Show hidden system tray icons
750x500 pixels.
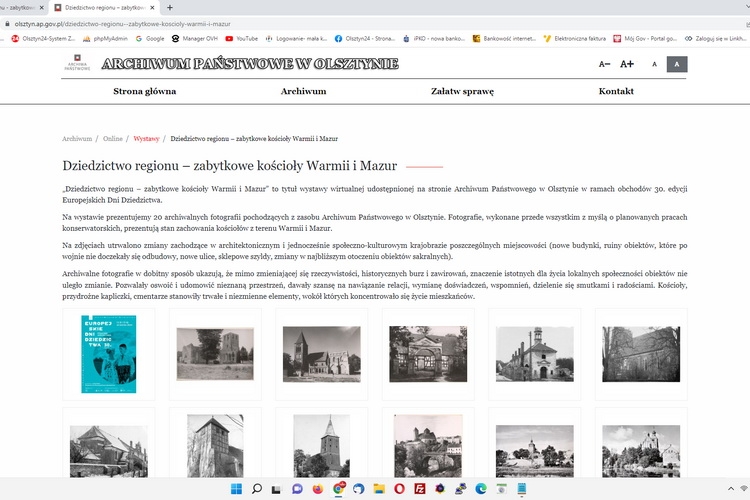tap(731, 489)
